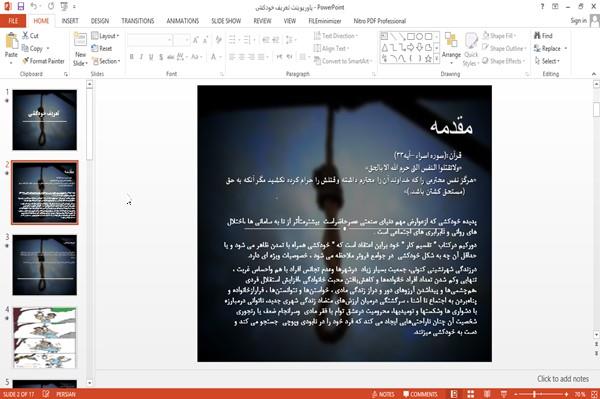This screenshot has height=399, width=600.
Task: Expand the shapes gallery with More arrow
Action: point(436,59)
